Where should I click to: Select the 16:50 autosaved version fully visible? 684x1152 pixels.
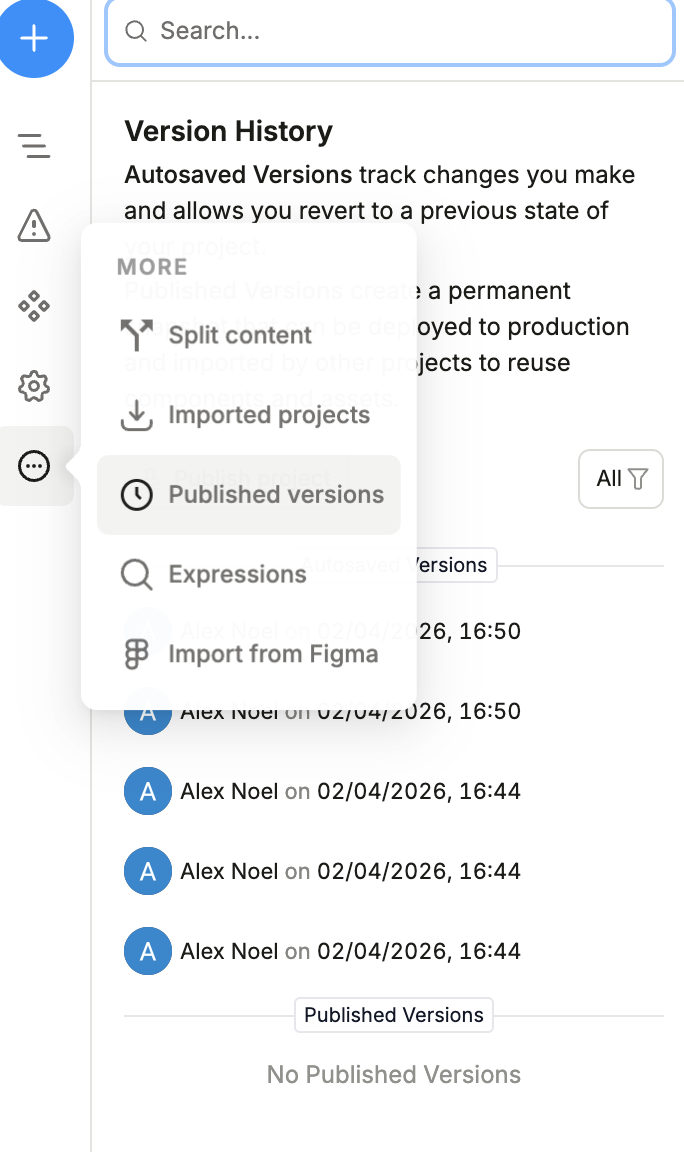tap(350, 711)
